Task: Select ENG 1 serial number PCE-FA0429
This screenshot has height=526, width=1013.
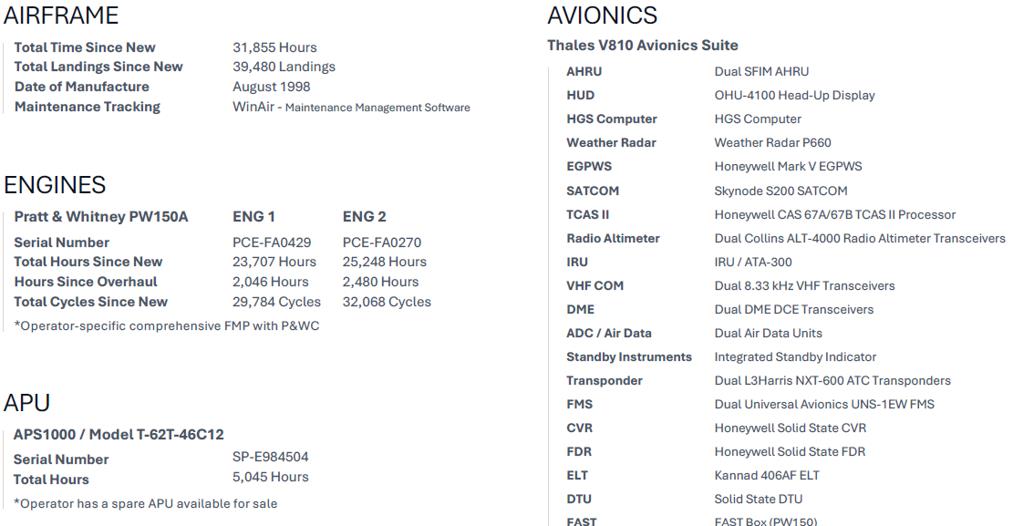Action: [x=271, y=243]
